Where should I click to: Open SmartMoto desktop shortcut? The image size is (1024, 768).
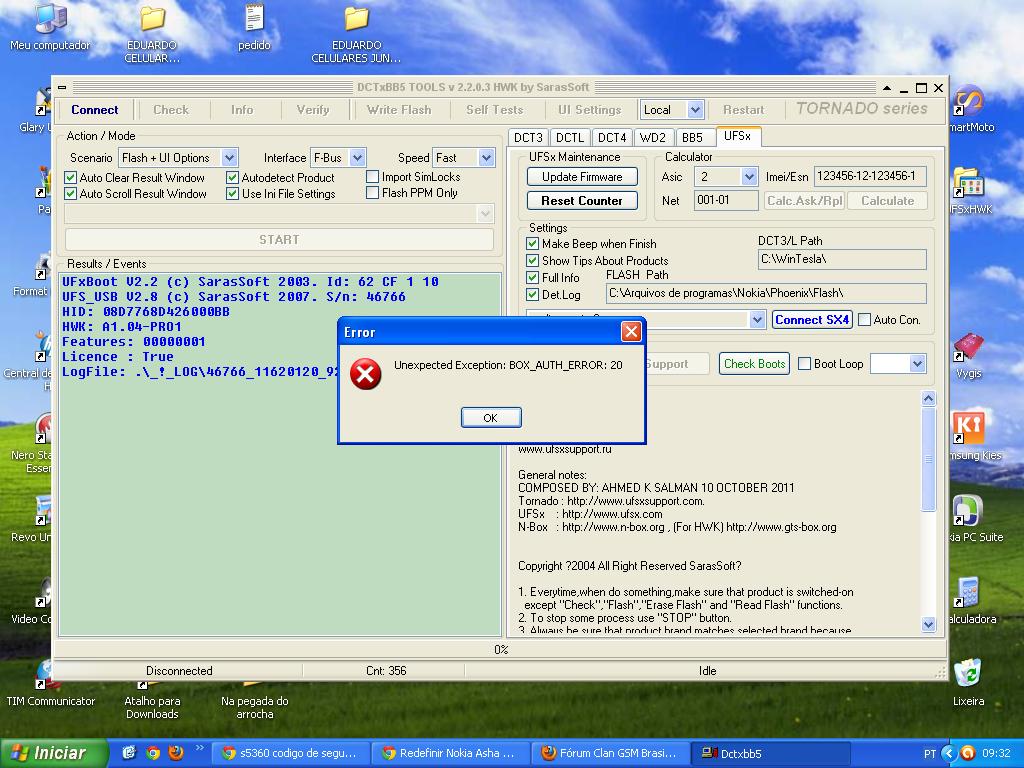tap(970, 108)
